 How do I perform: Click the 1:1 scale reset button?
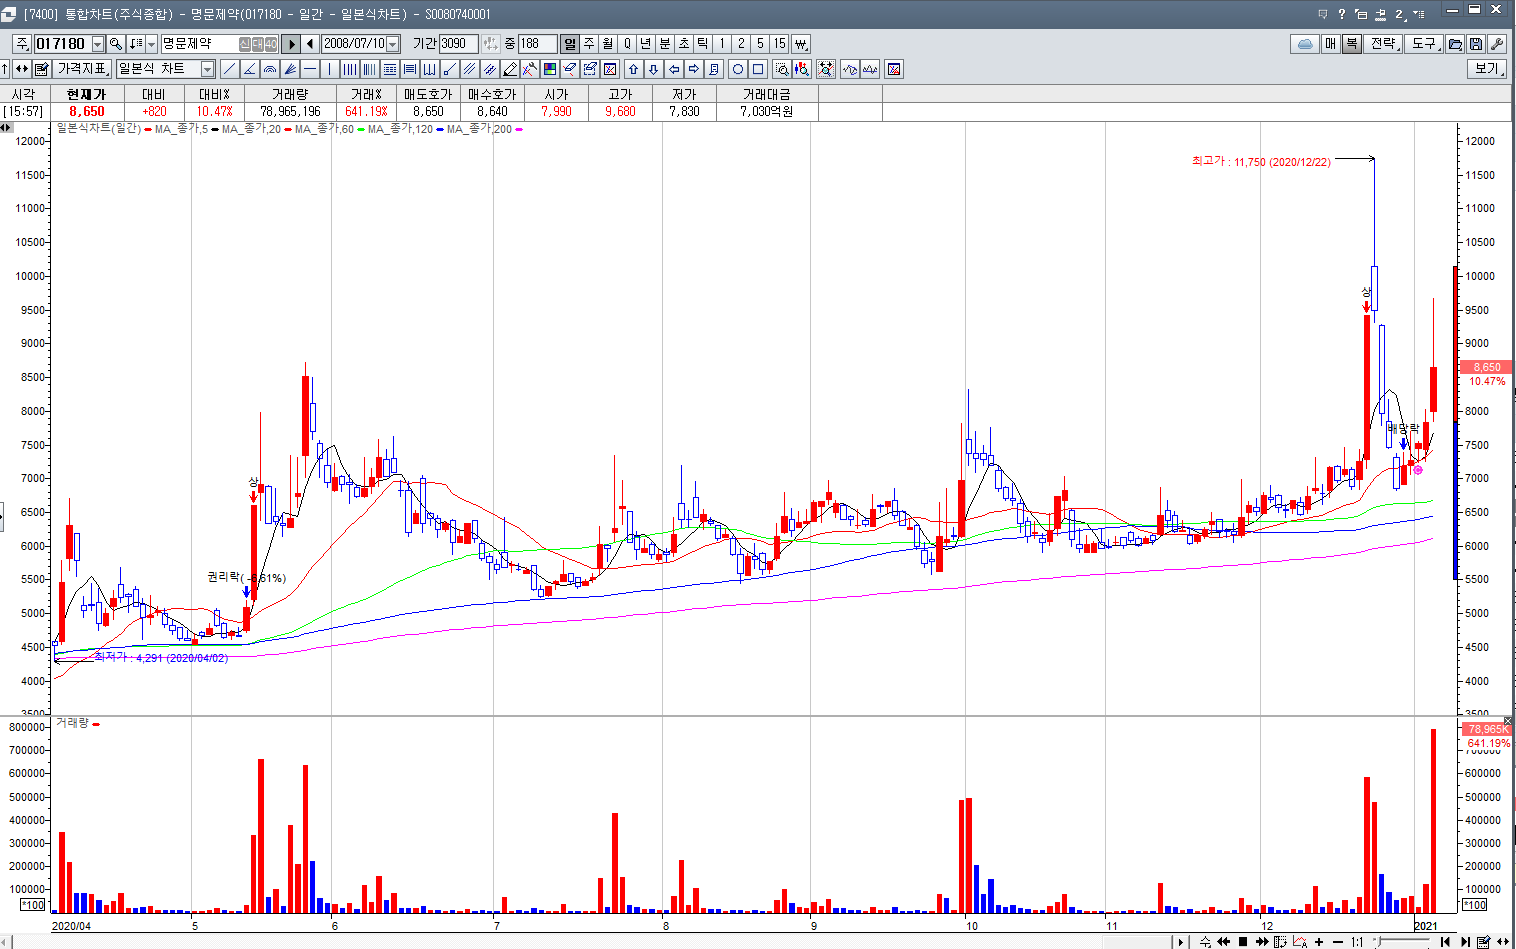point(1357,942)
